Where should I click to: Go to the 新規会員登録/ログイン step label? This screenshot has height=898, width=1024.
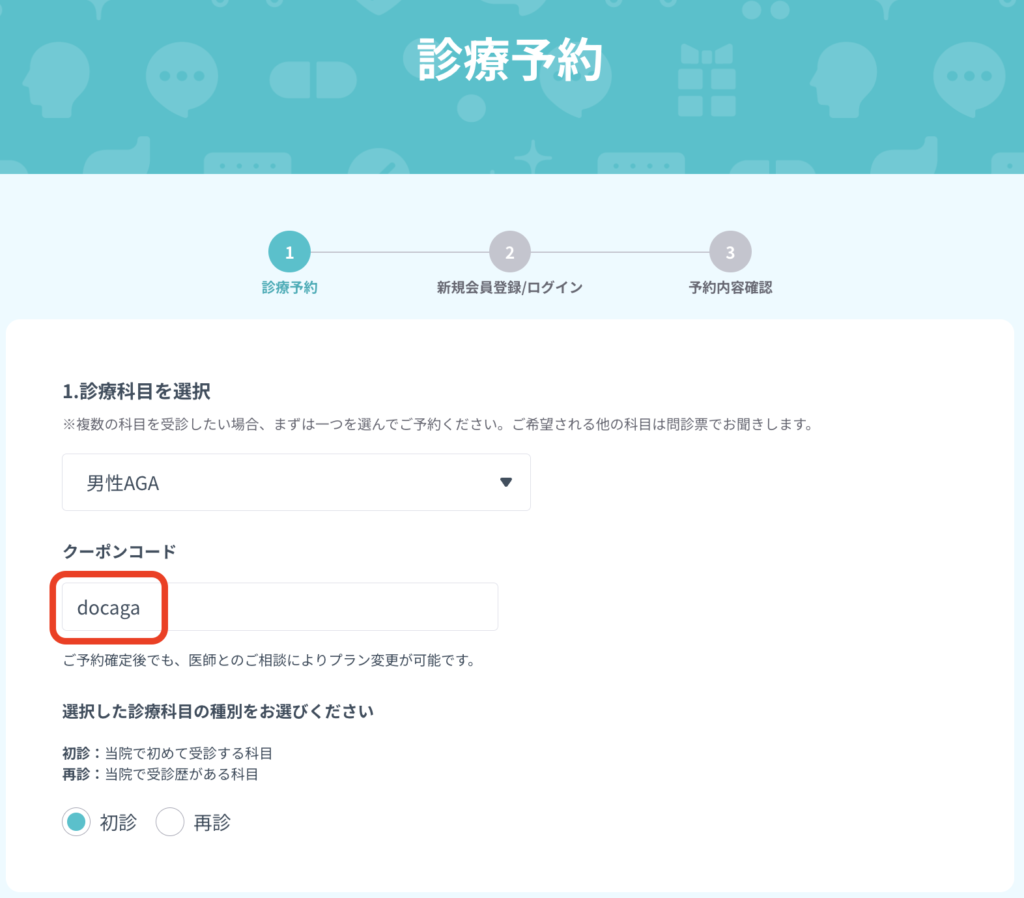tap(509, 288)
